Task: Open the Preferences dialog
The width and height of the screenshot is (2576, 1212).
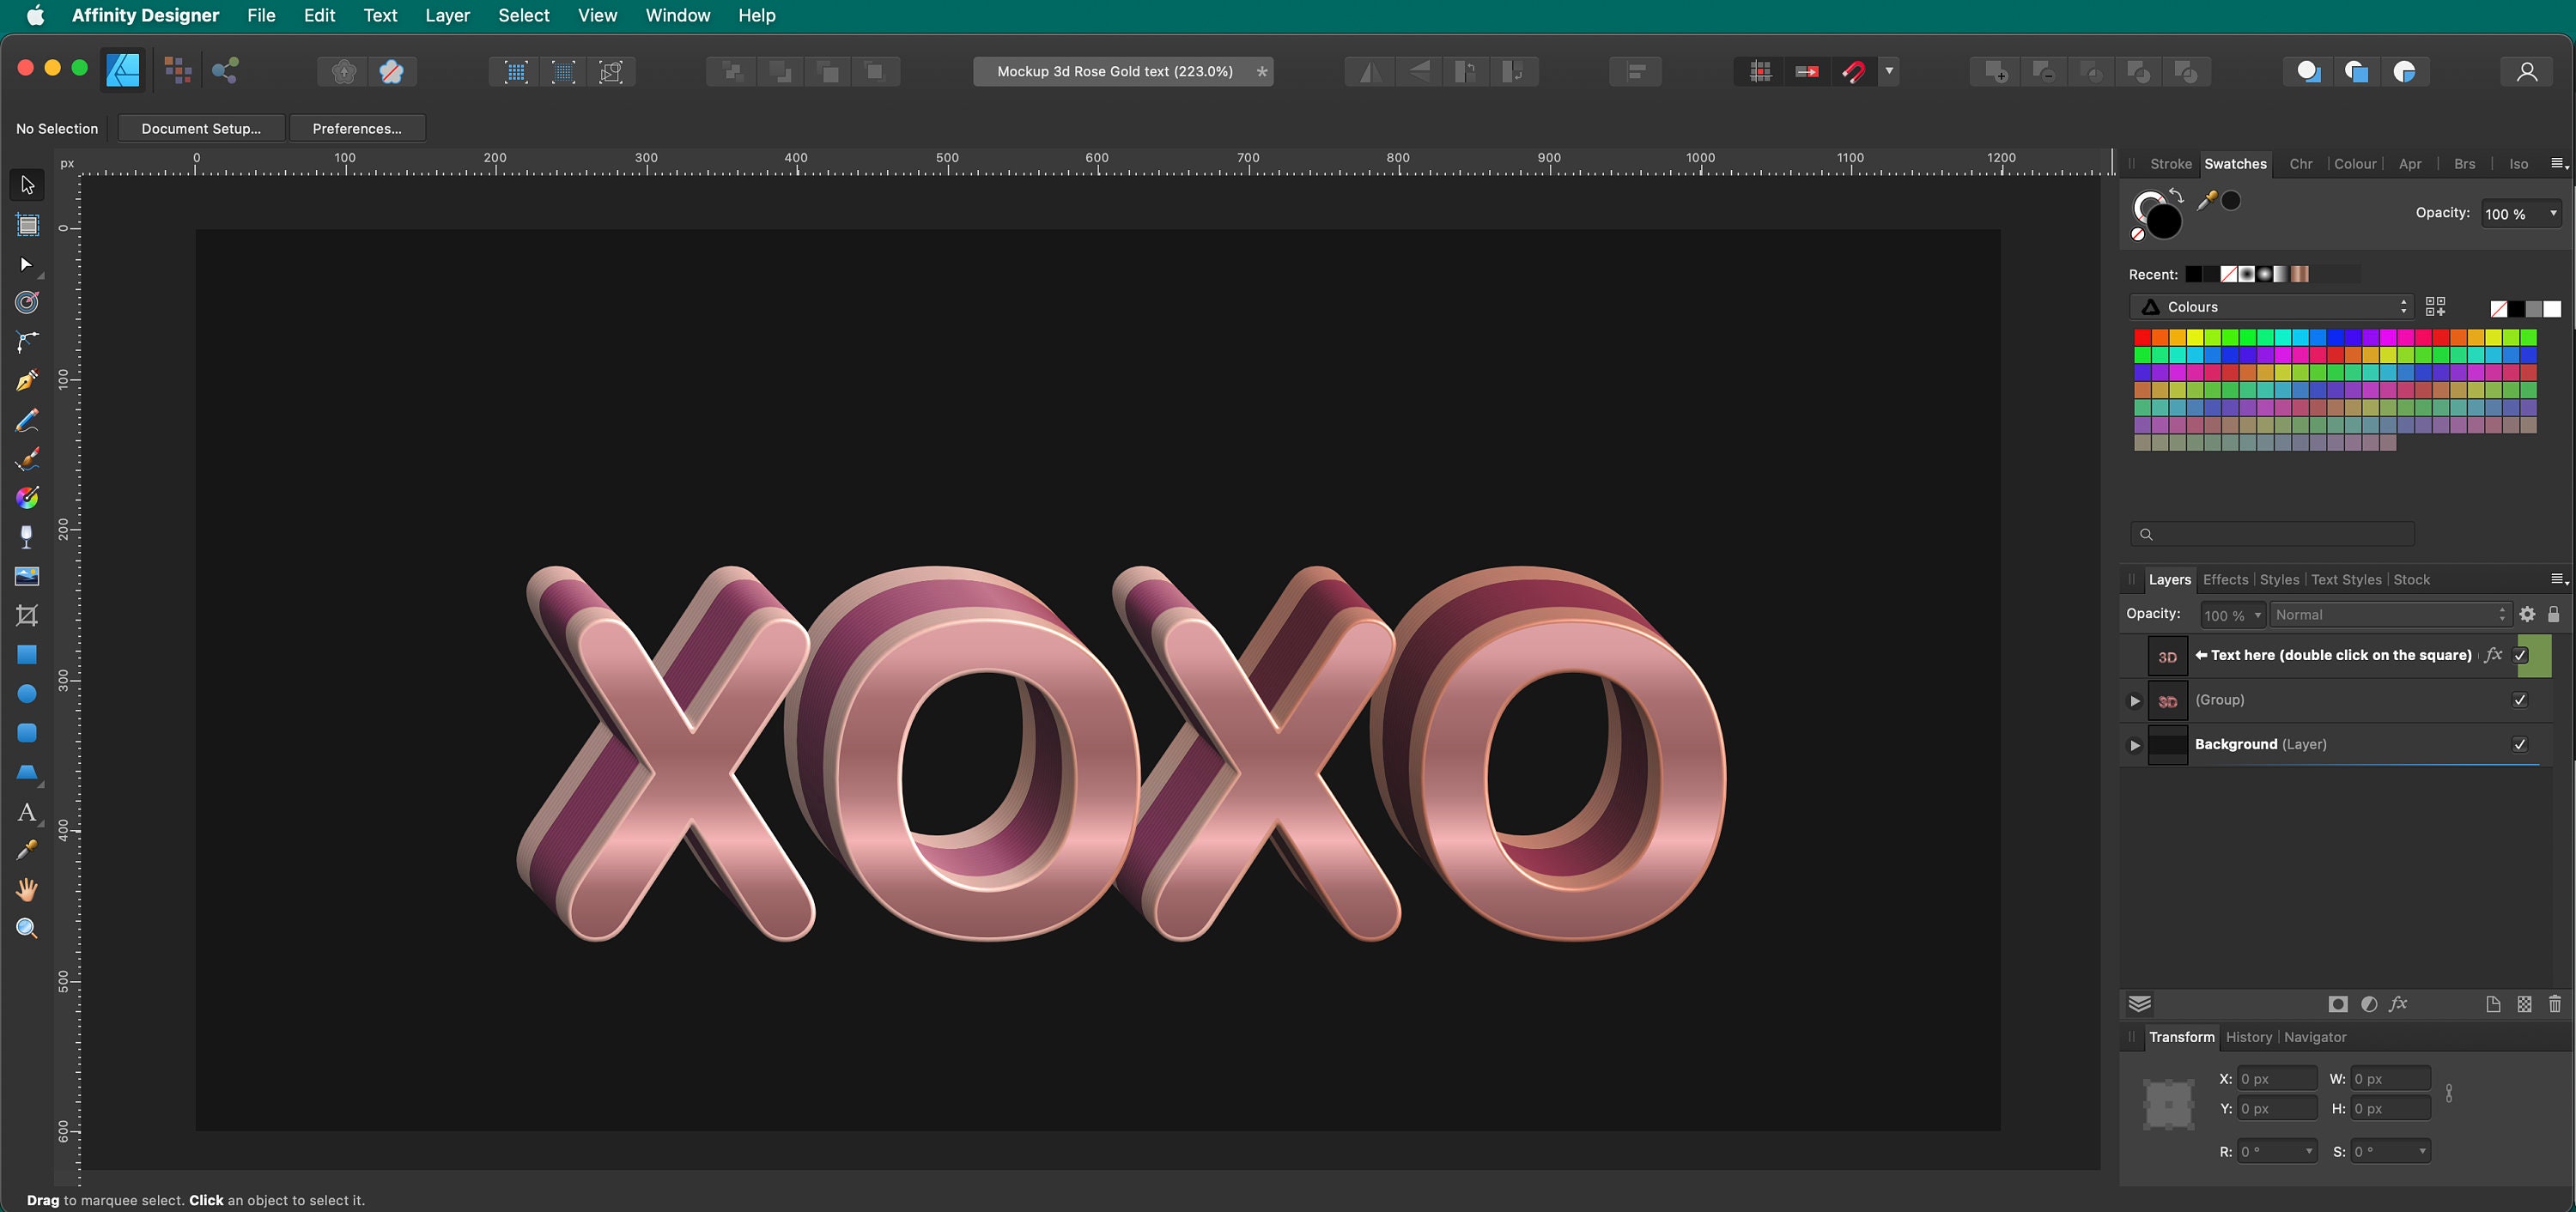Action: point(357,128)
